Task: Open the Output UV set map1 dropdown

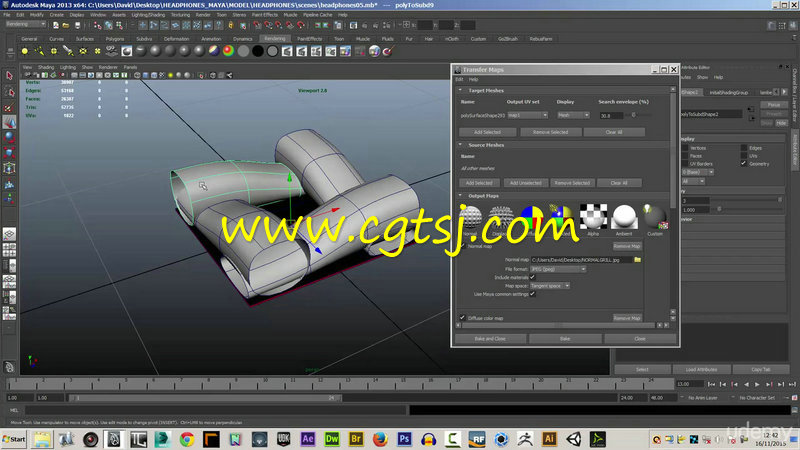Action: tap(528, 115)
